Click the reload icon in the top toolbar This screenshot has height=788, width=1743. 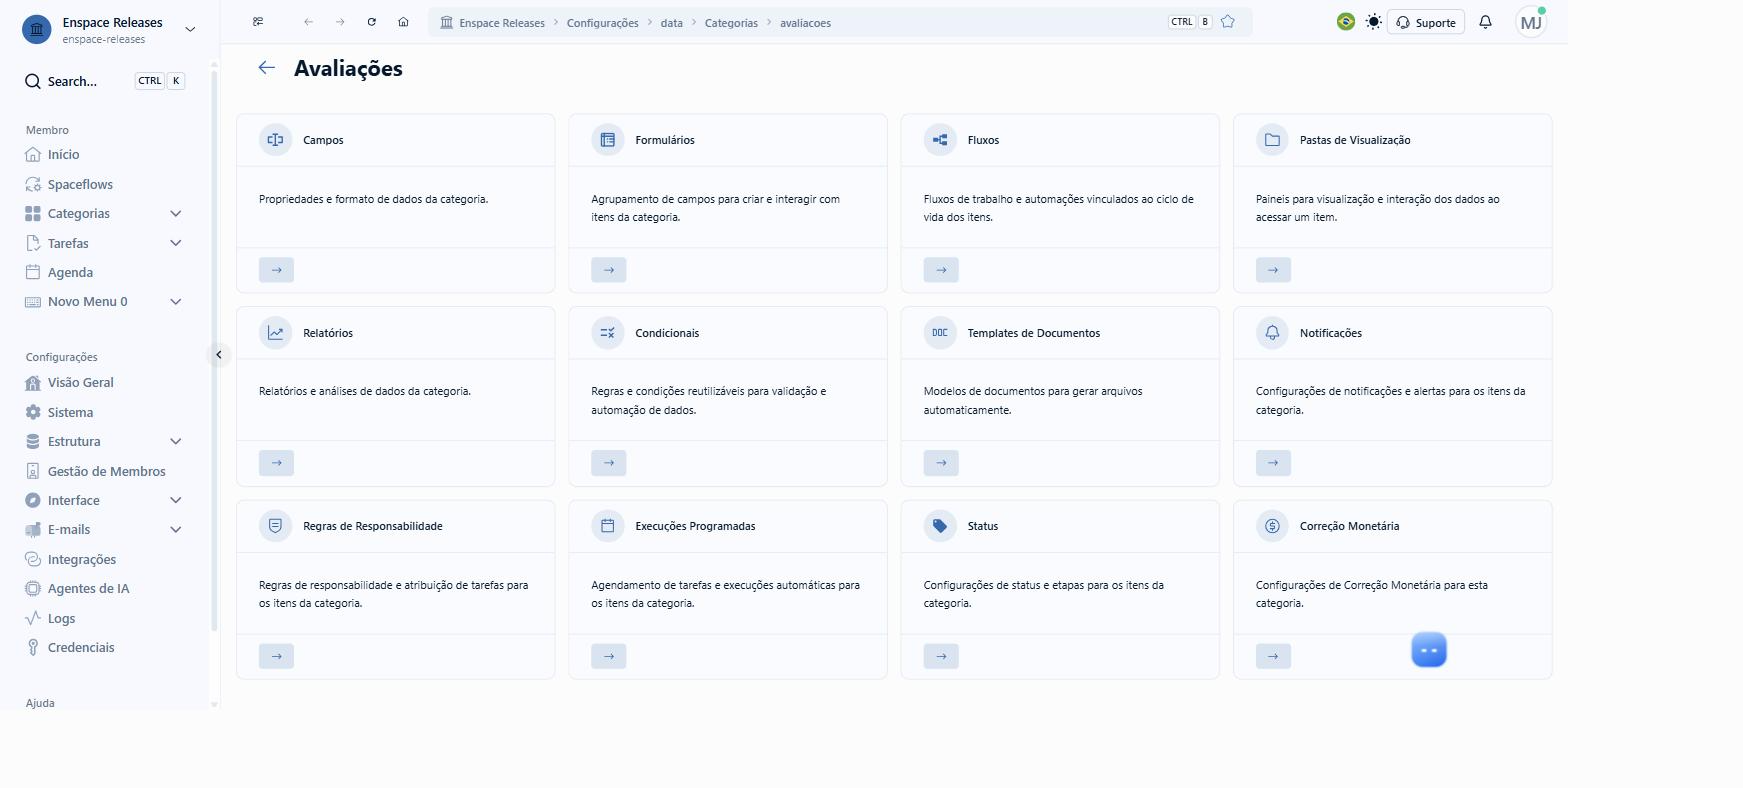371,22
